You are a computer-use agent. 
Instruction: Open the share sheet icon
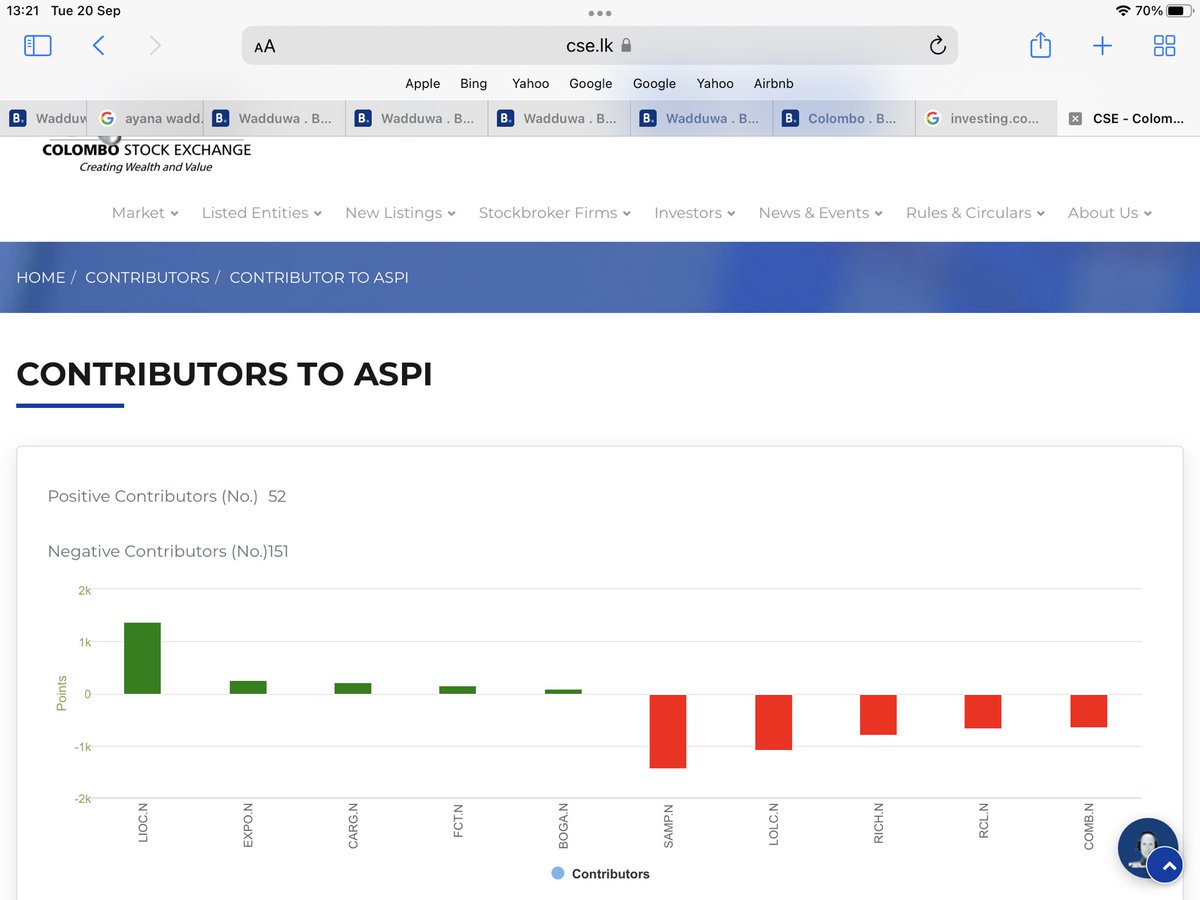pyautogui.click(x=1040, y=45)
